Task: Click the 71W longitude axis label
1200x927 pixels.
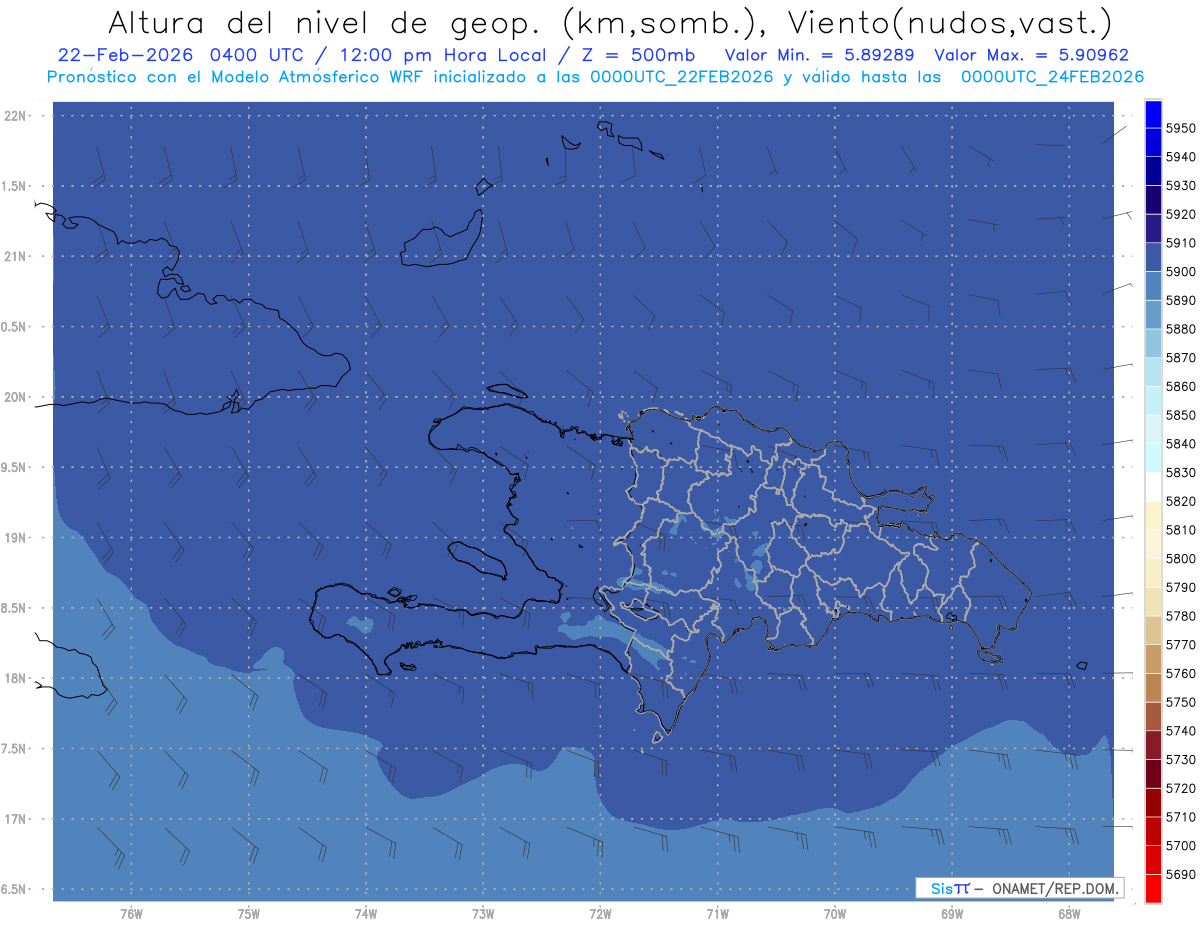Action: (x=717, y=914)
